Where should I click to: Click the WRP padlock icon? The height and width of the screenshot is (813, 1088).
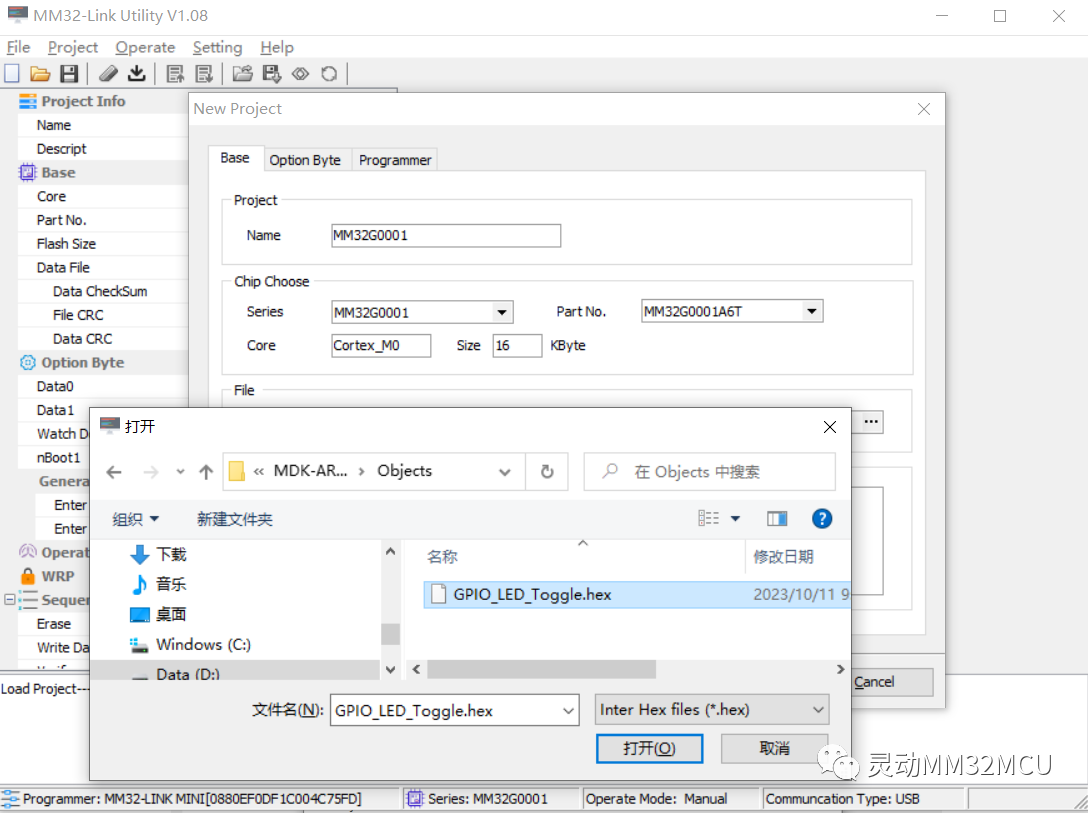click(x=28, y=576)
